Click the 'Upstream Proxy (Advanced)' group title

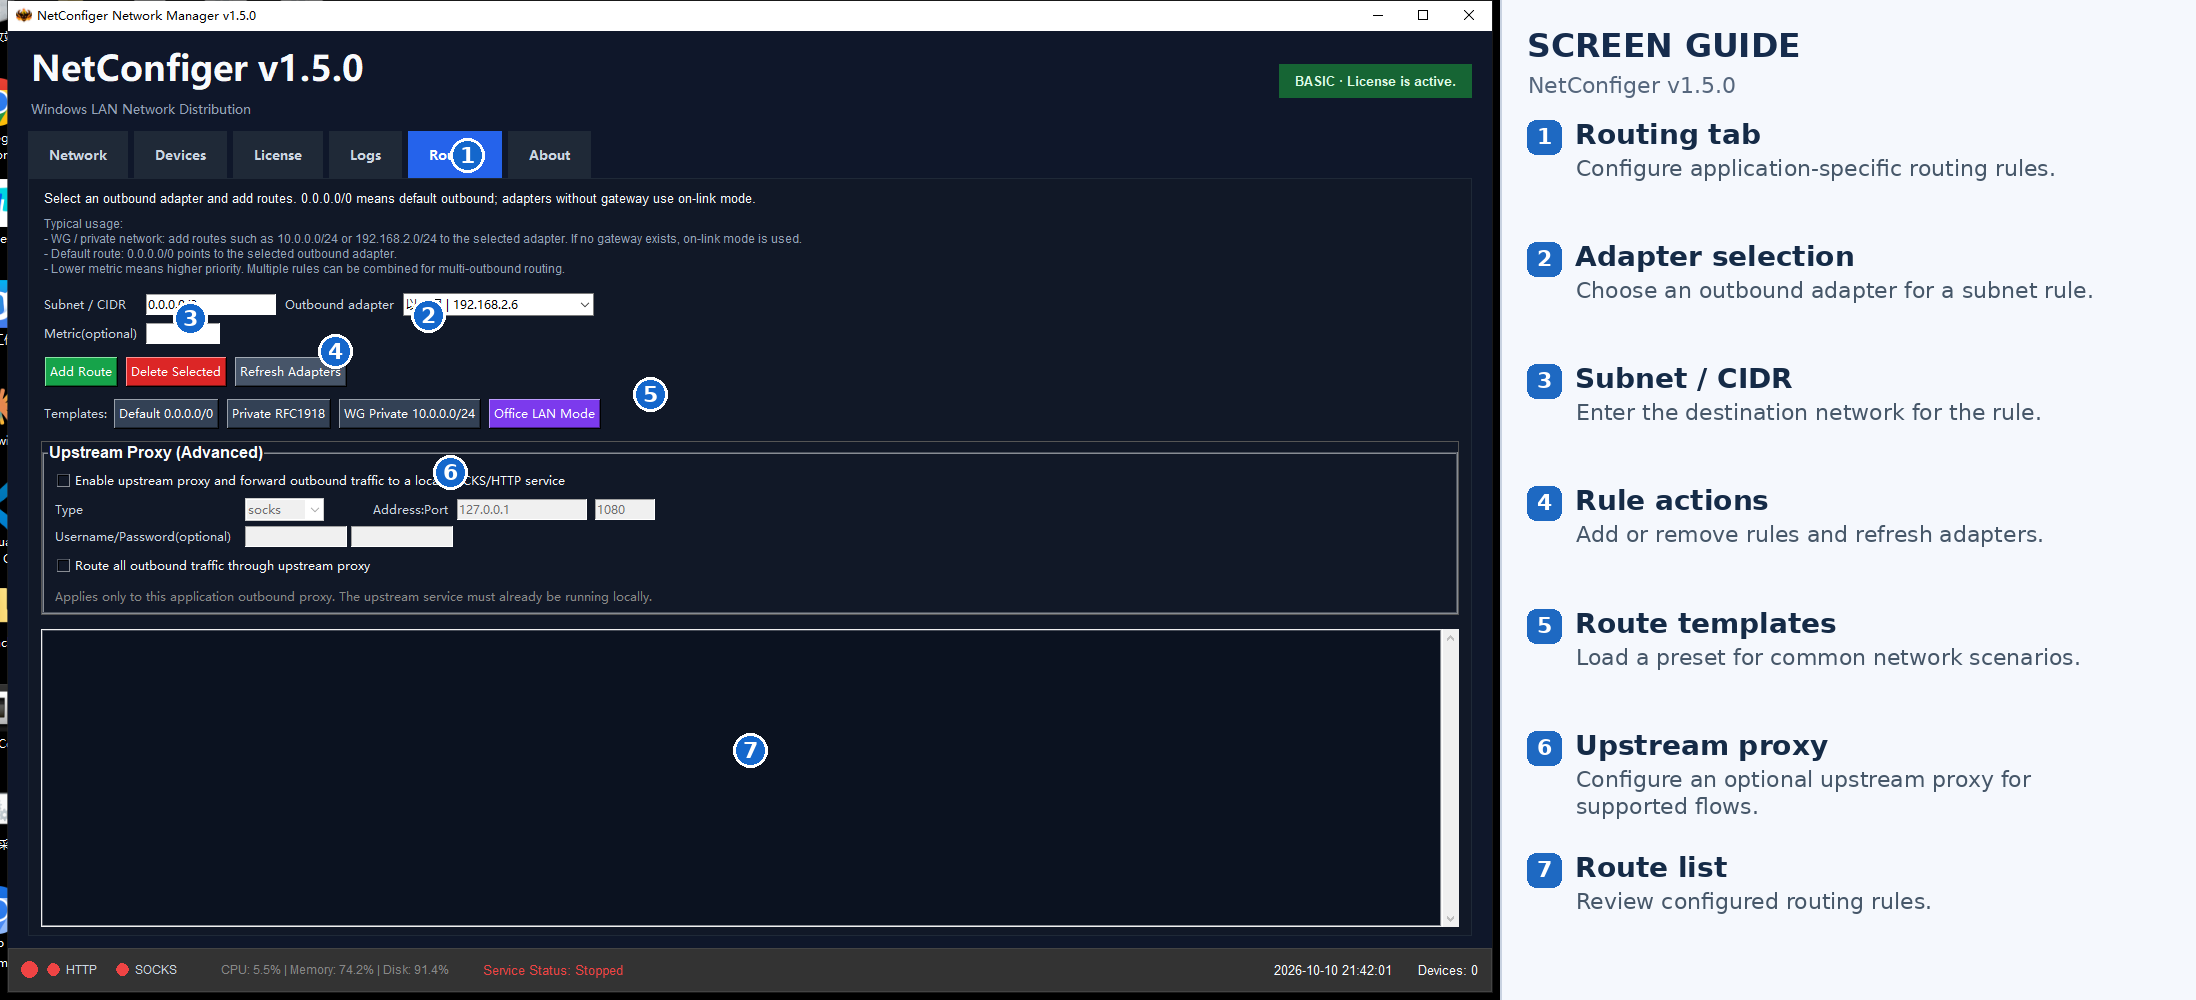[156, 453]
